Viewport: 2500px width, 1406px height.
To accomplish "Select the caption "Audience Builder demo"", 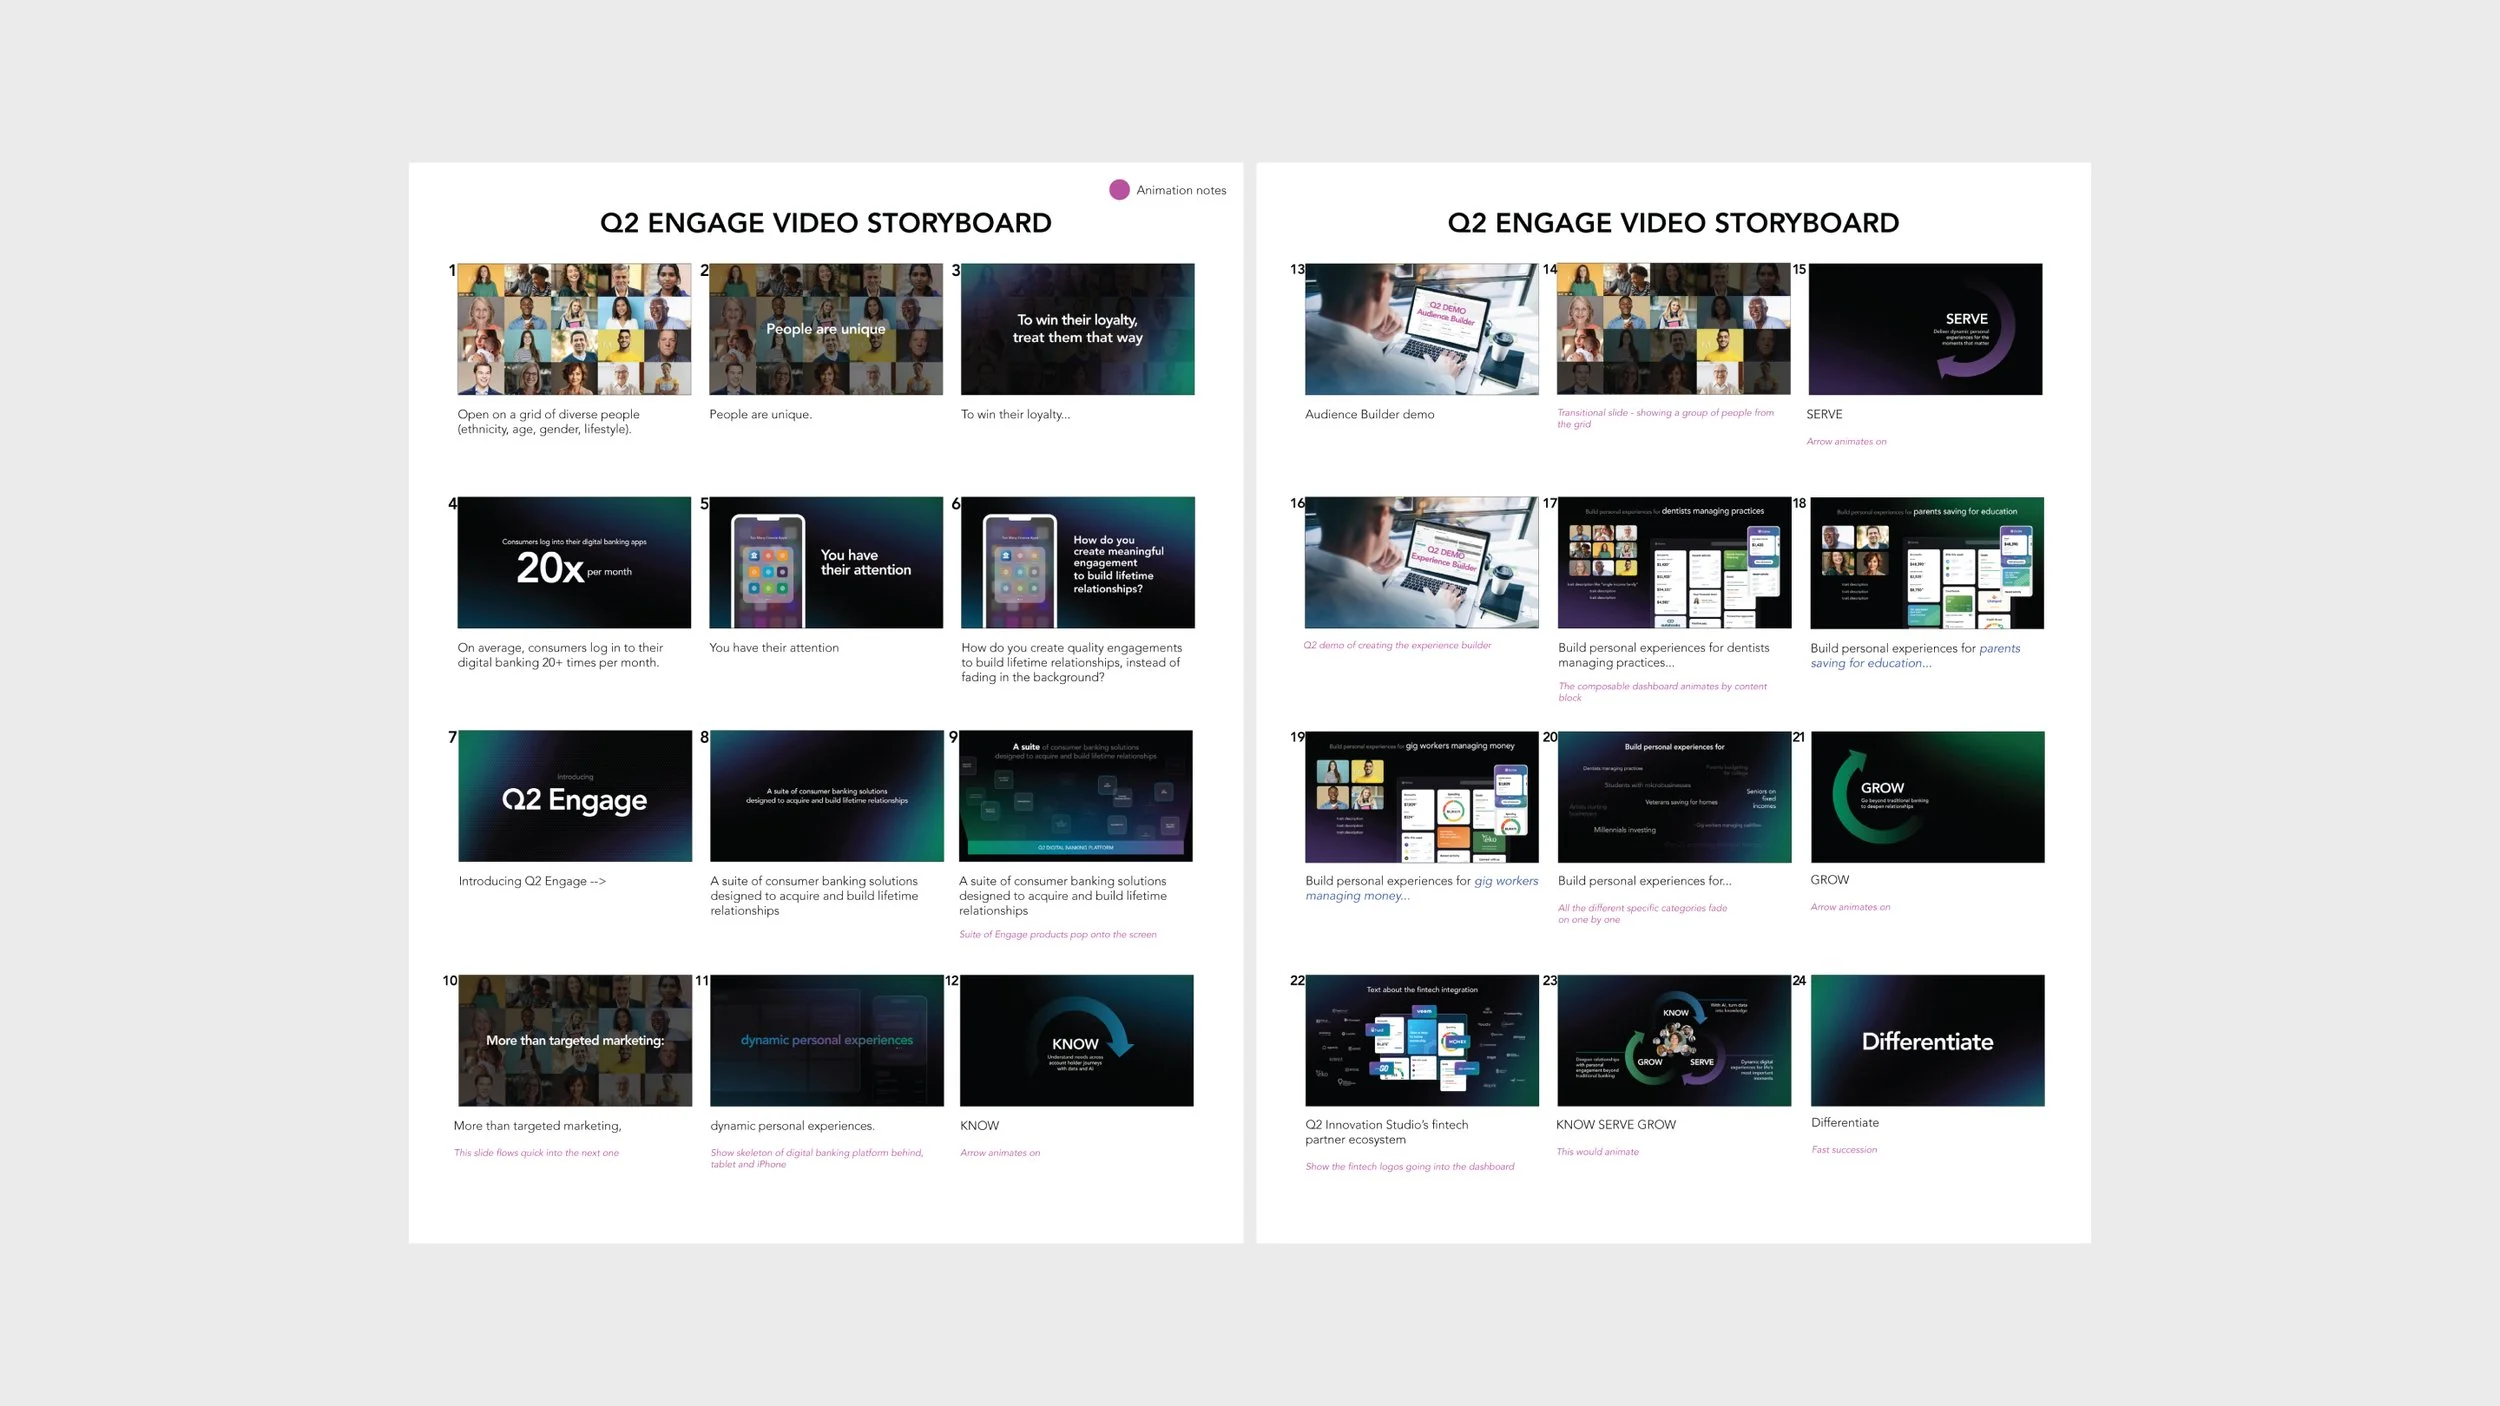I will click(x=1369, y=414).
